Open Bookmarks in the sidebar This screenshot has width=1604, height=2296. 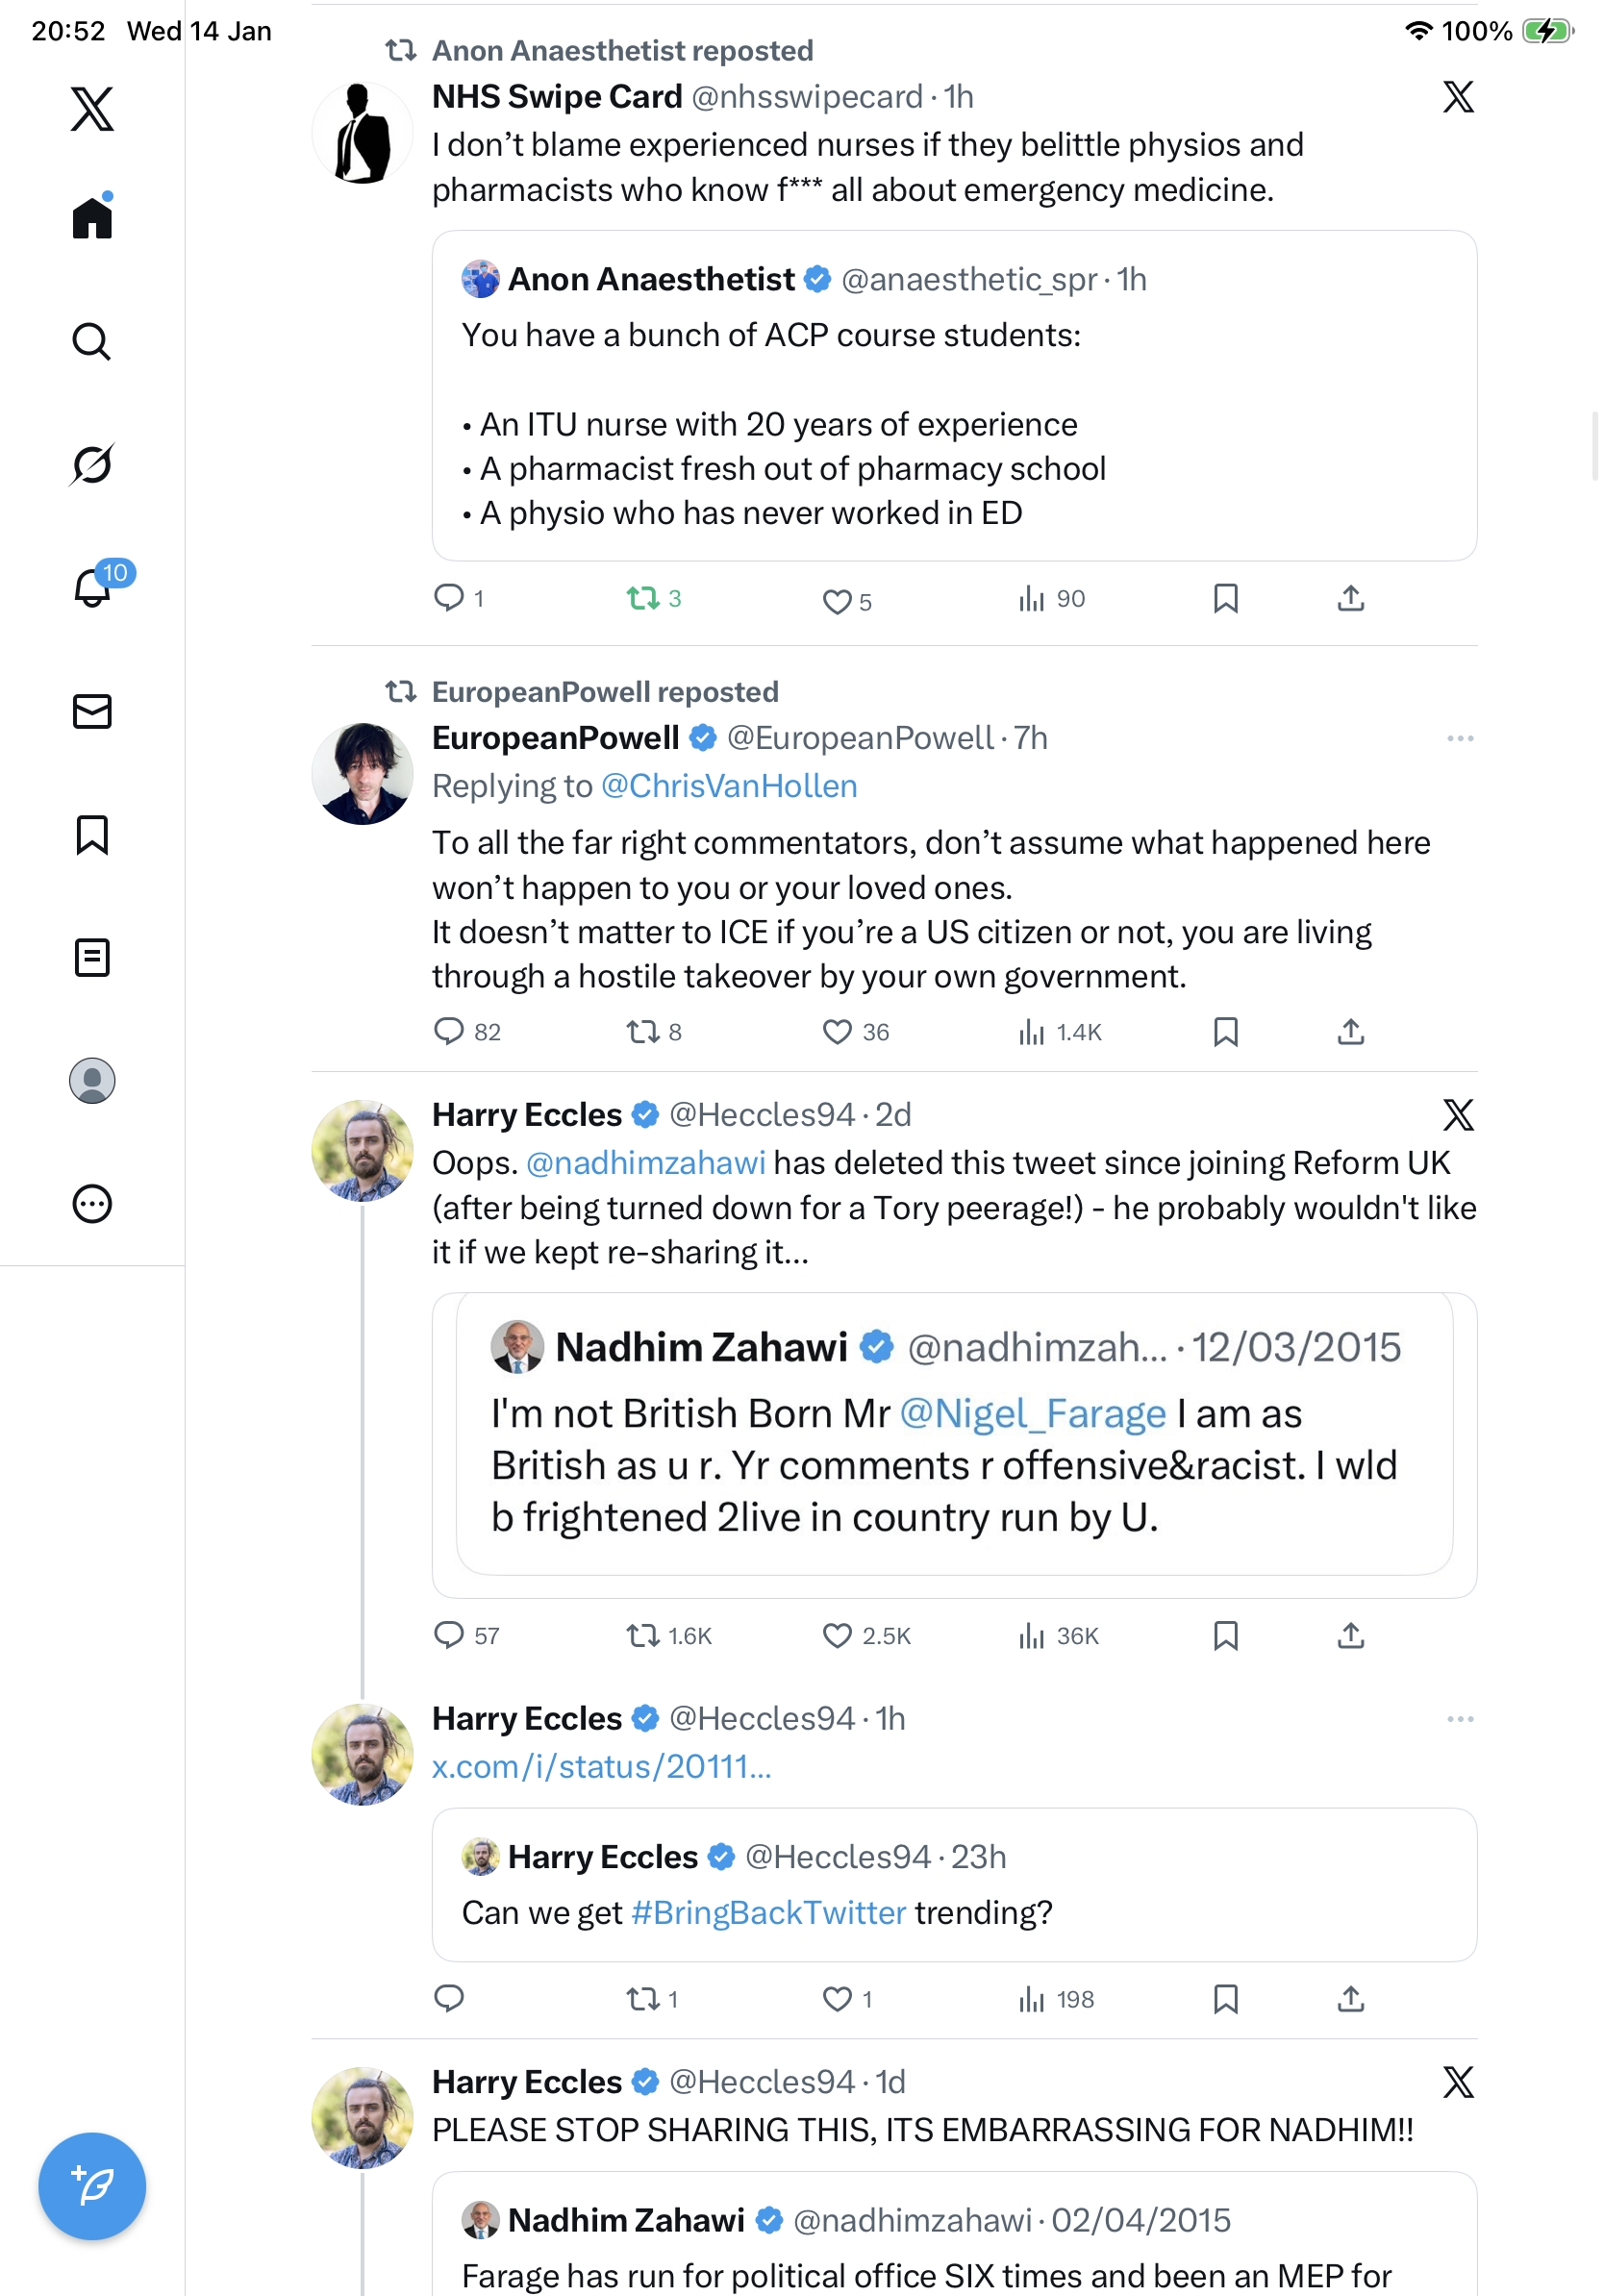coord(91,834)
